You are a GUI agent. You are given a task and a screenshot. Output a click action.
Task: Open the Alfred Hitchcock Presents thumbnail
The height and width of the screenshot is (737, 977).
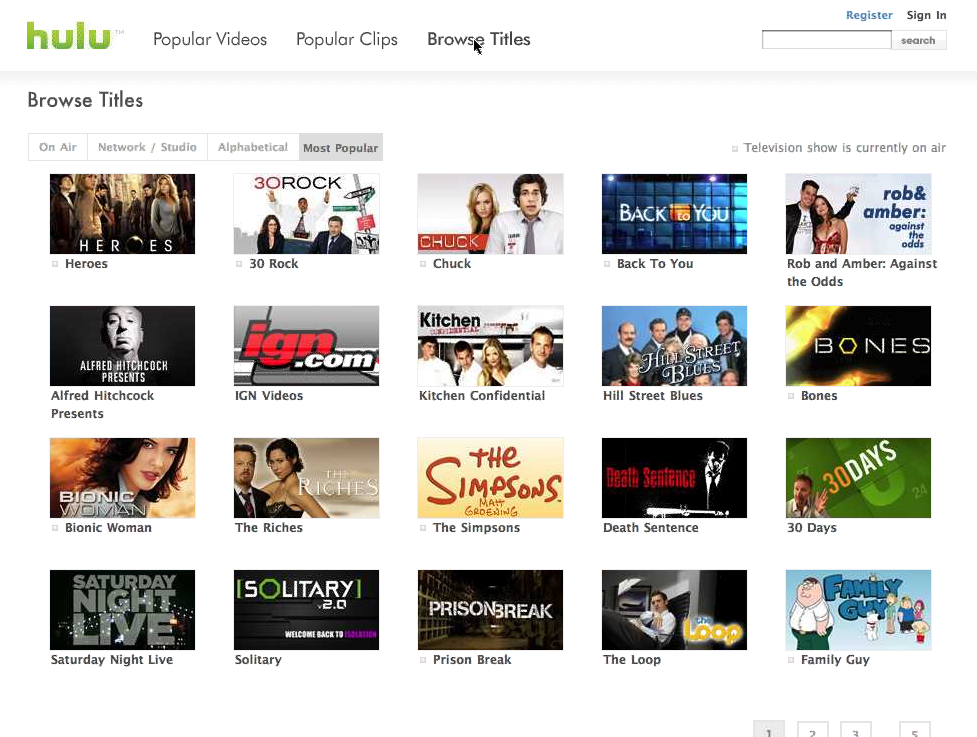pyautogui.click(x=122, y=346)
